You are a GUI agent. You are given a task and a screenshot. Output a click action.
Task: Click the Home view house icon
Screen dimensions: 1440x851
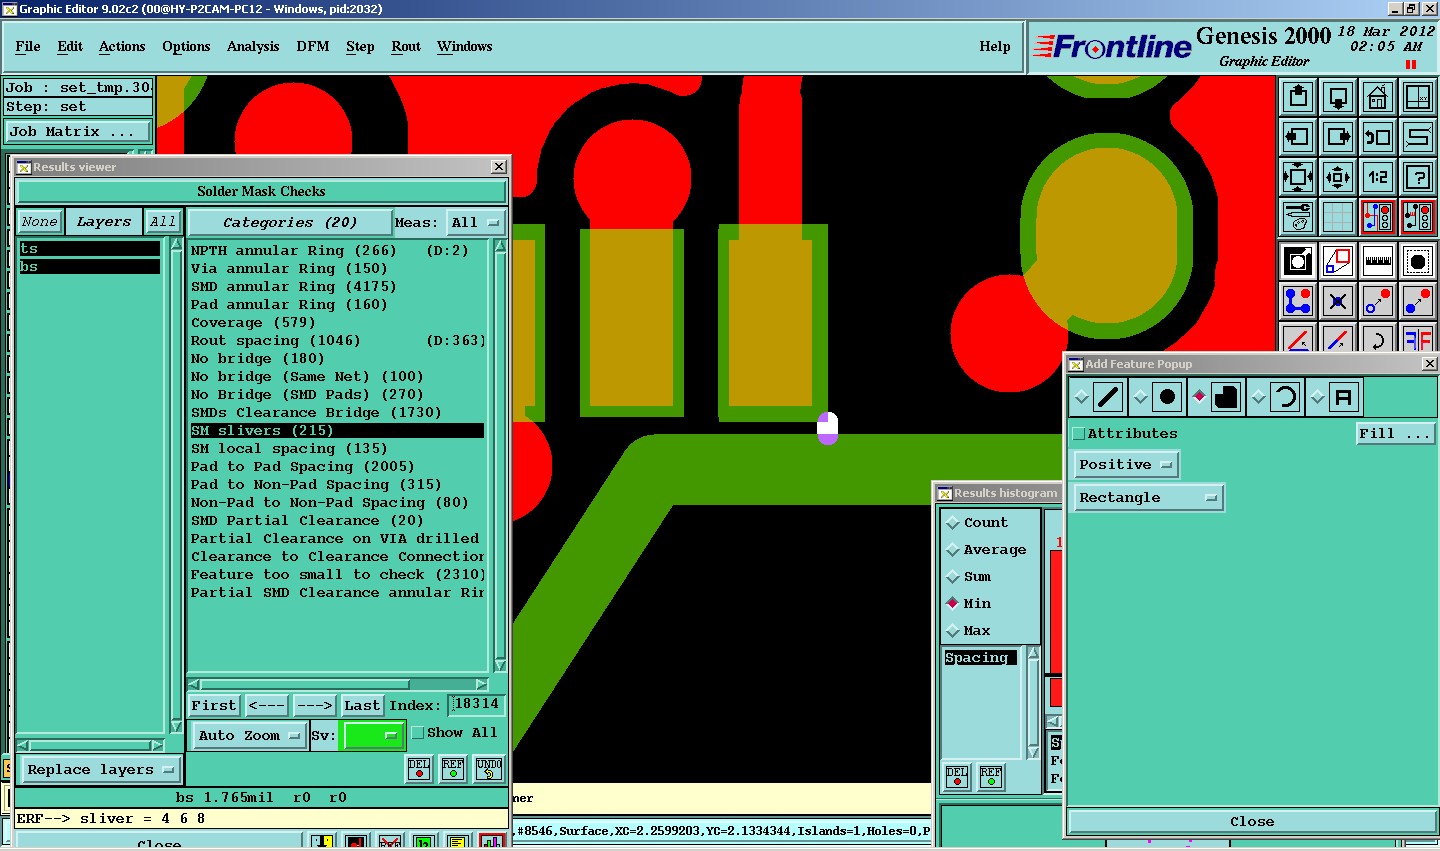tap(1378, 97)
